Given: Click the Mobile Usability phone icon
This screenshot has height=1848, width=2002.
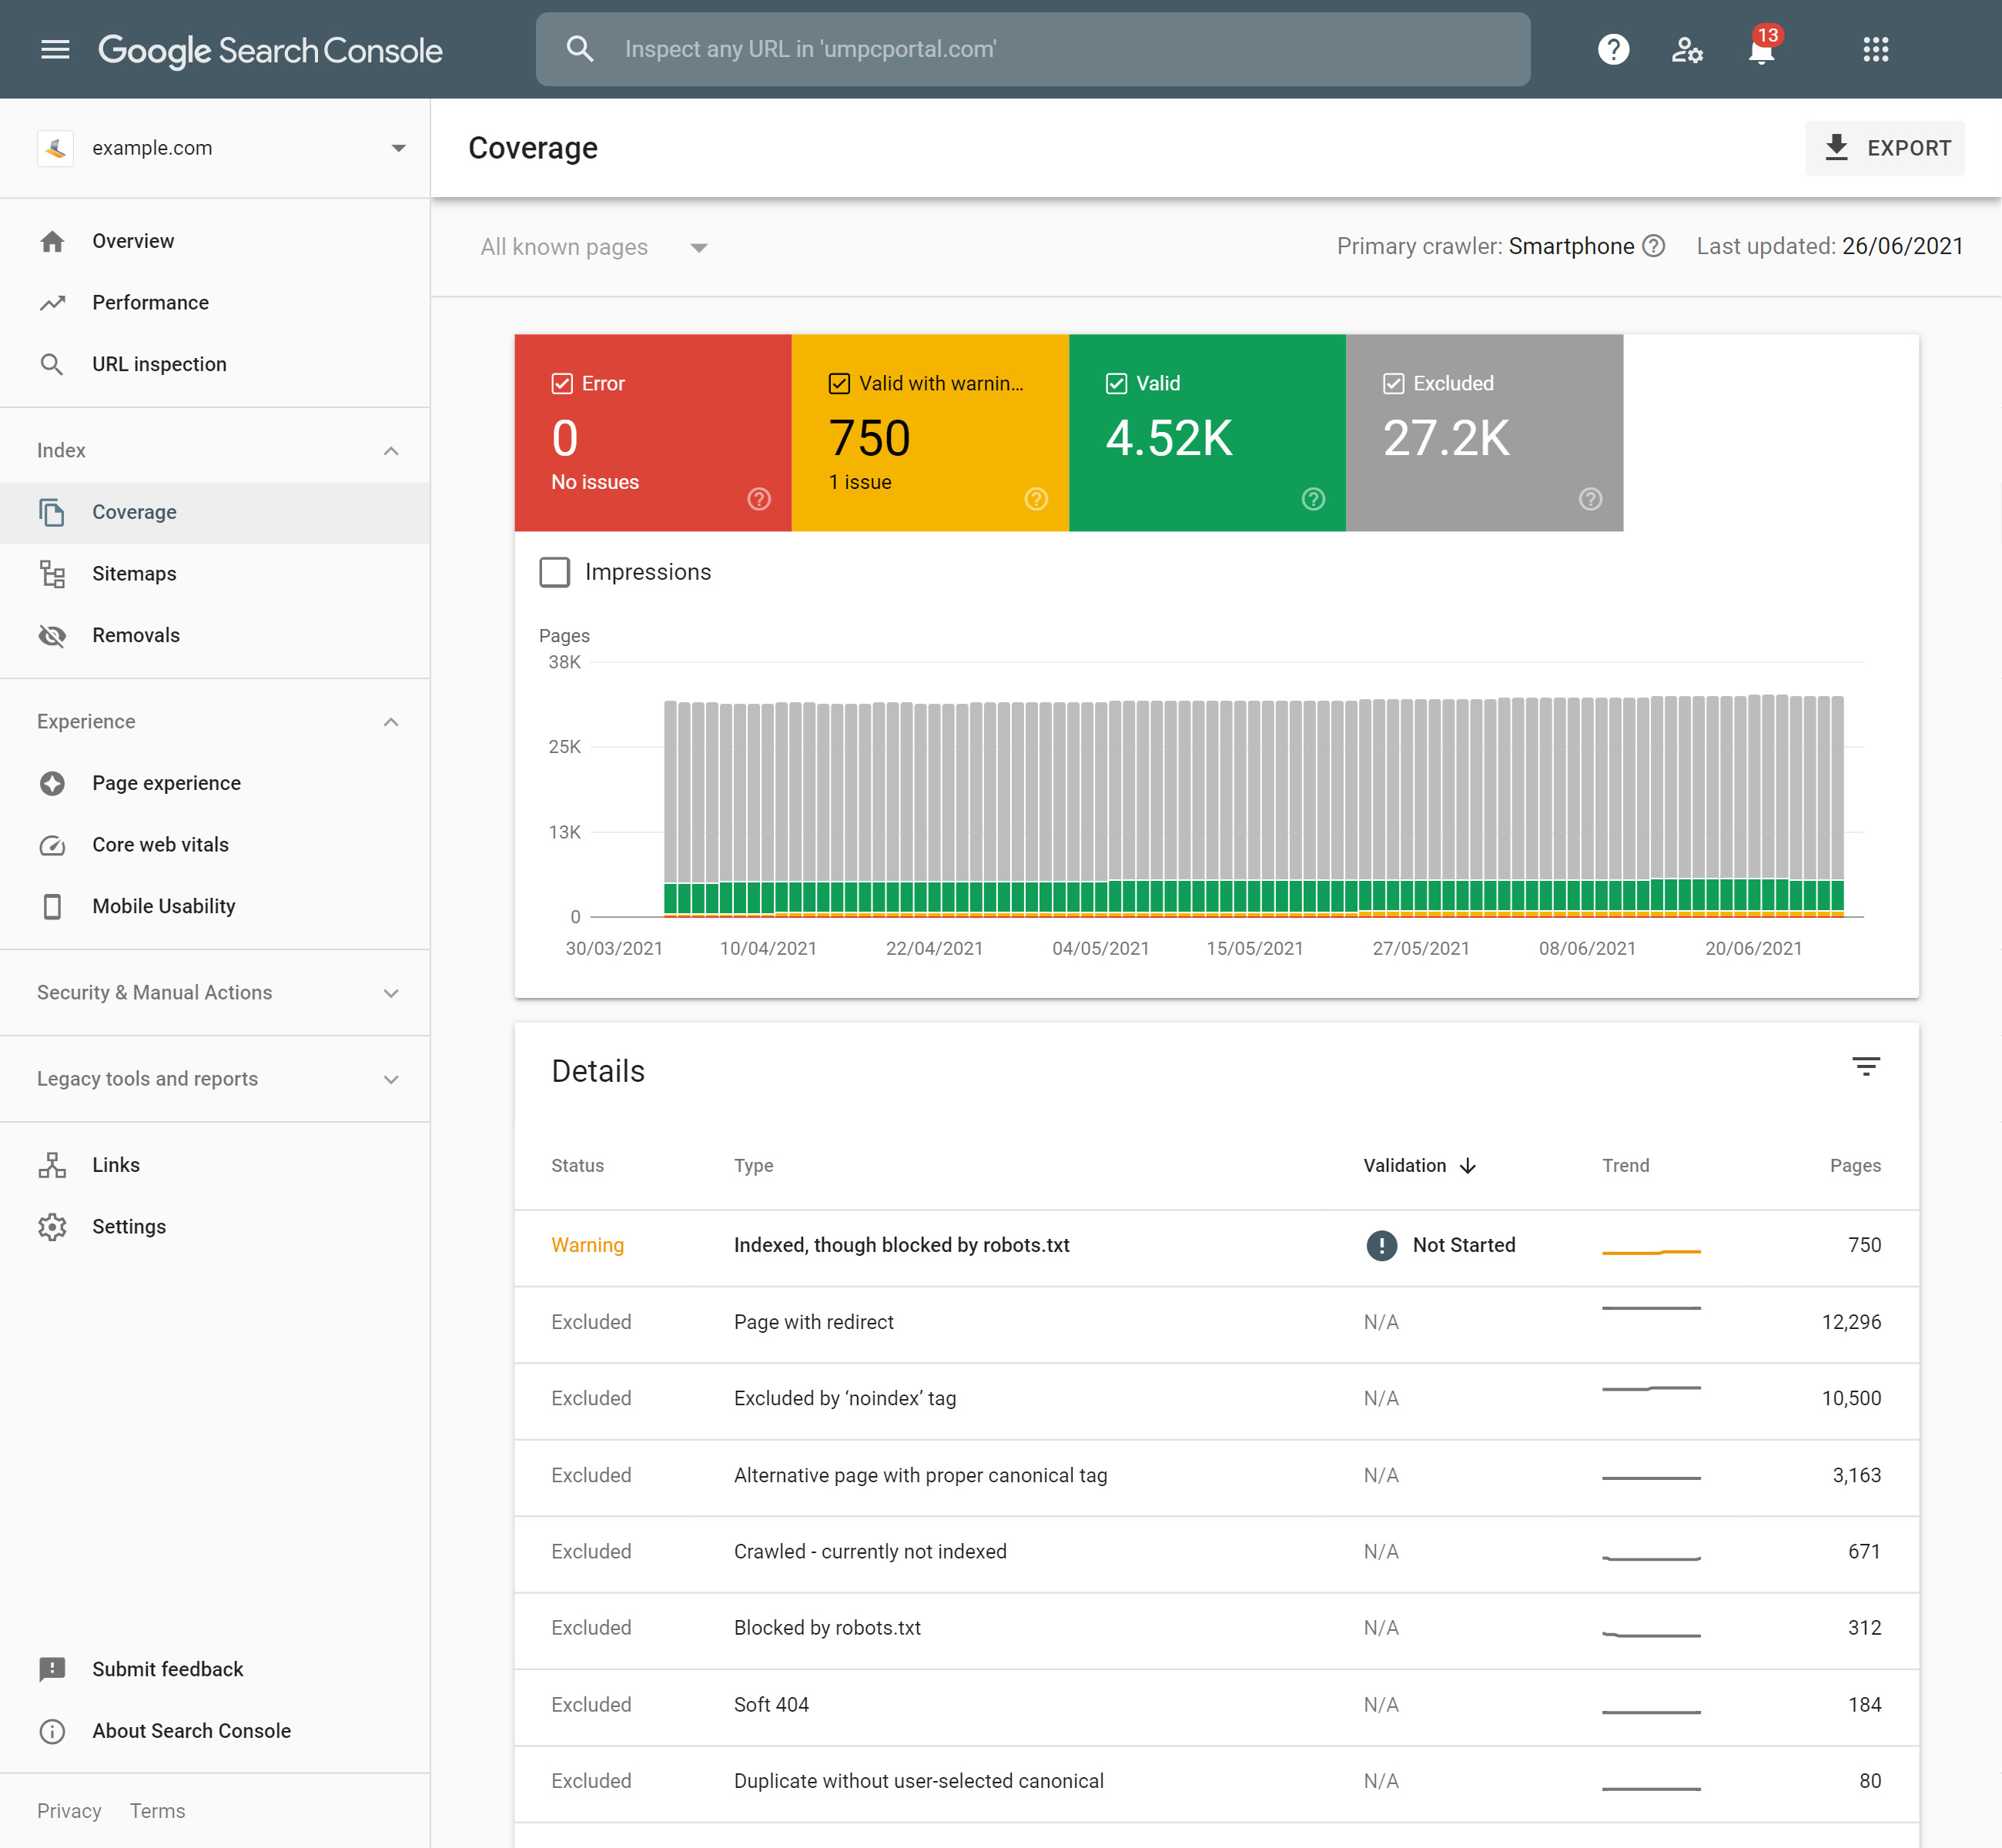Looking at the screenshot, I should (52, 907).
